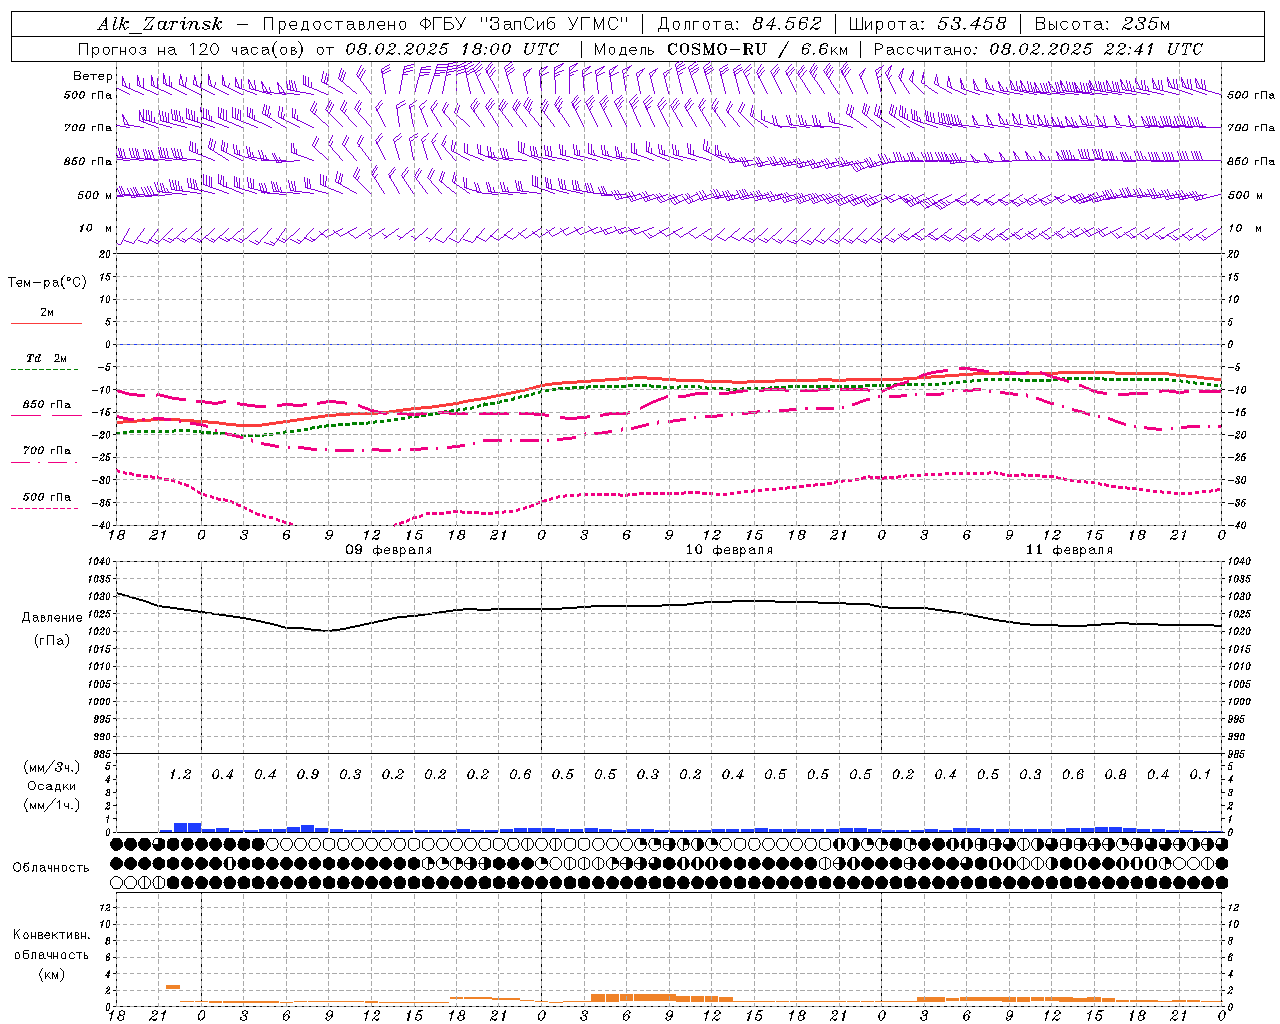Click the tallest orange convective cloud bar near 22h

173,987
